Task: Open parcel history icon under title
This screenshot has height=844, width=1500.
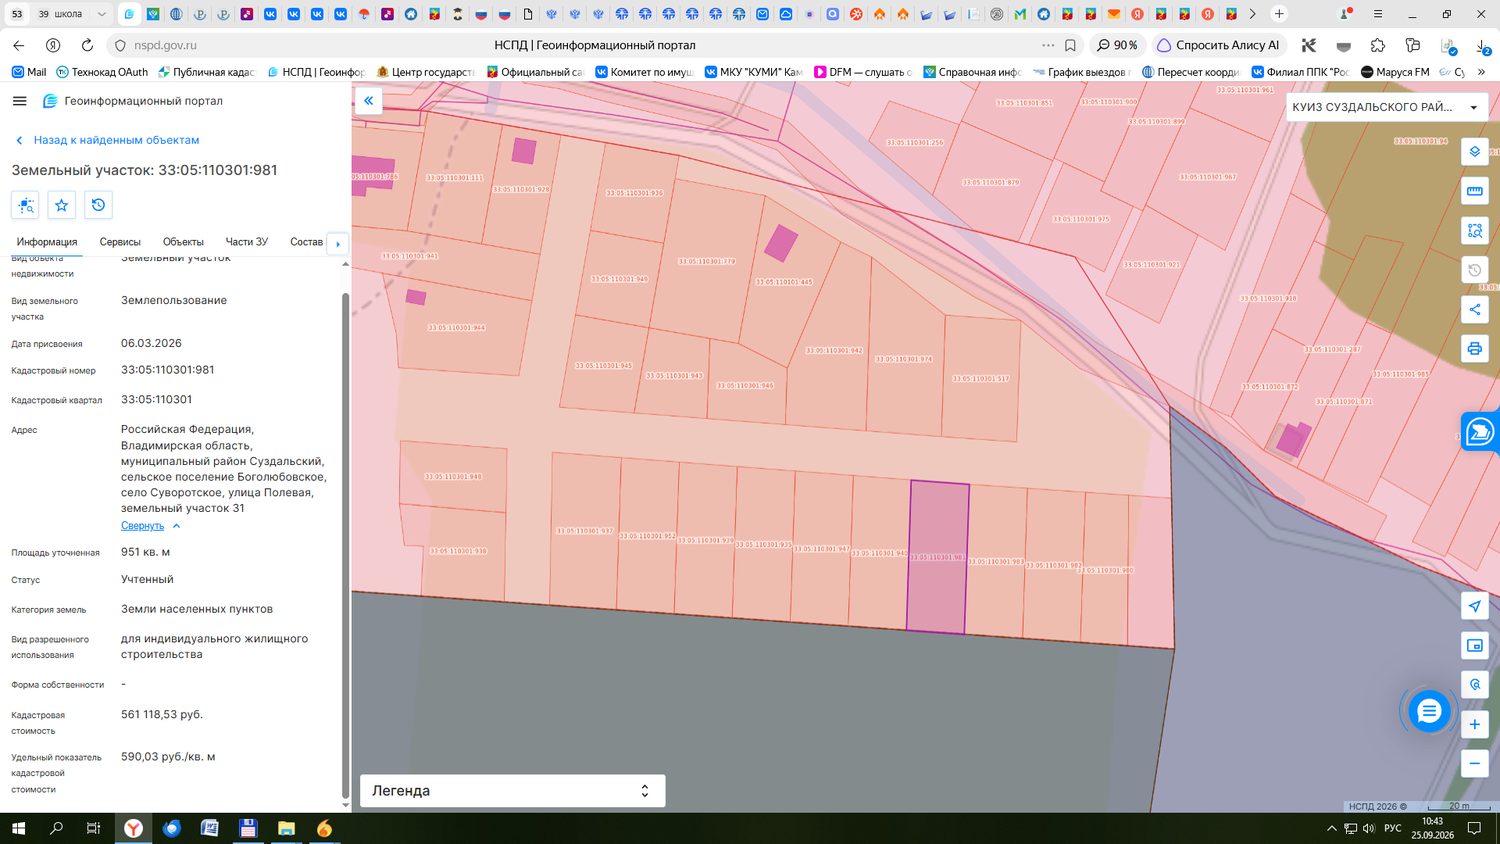Action: coord(98,205)
